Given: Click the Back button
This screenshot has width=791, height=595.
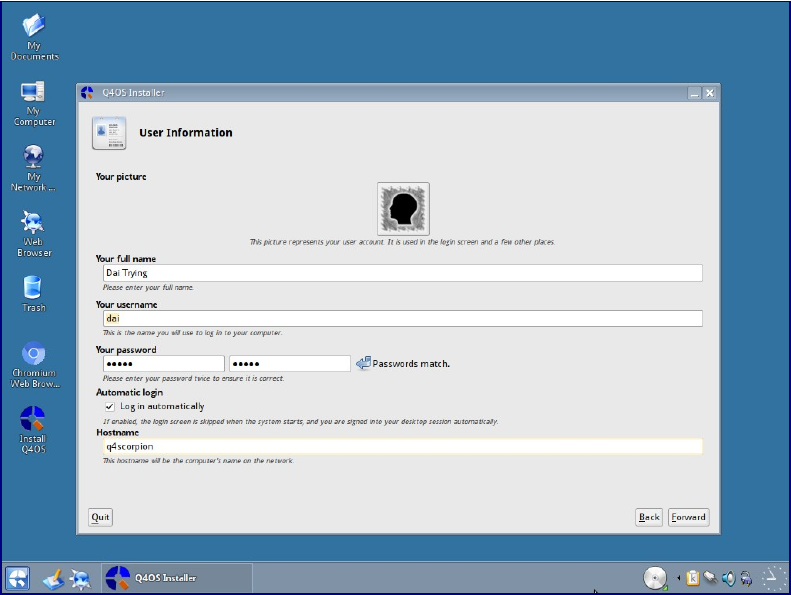Looking at the screenshot, I should (649, 517).
